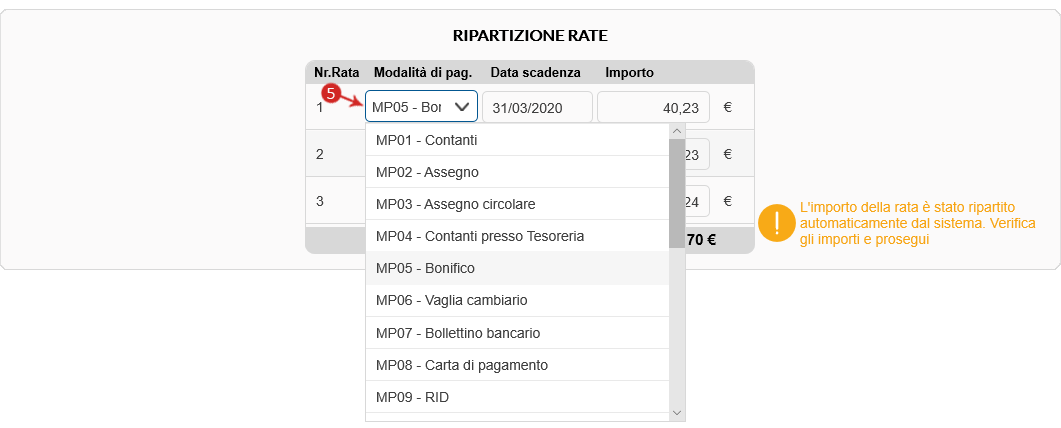
Task: Click the Data scadenza field 31/03/2020
Action: point(537,107)
